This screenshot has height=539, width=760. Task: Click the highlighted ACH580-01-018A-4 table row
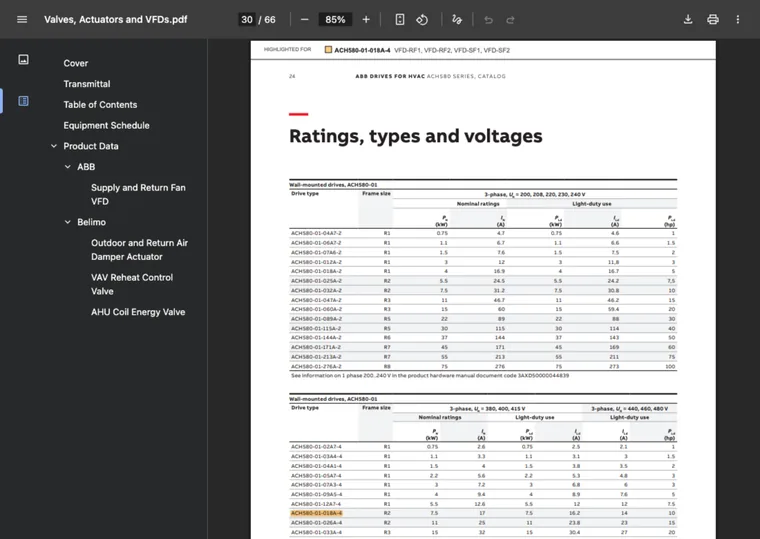tap(483, 513)
